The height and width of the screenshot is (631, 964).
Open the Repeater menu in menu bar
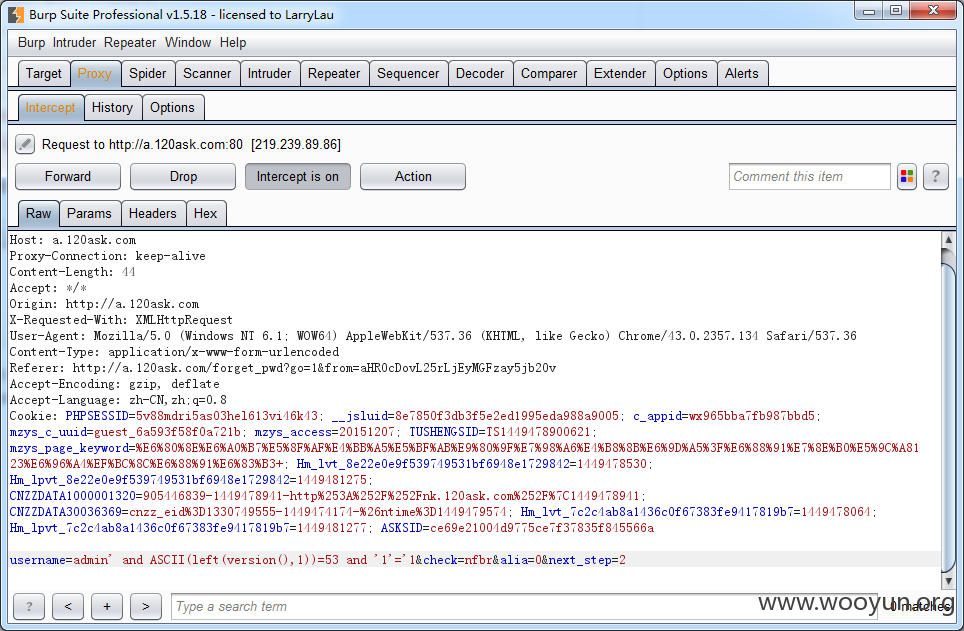(130, 42)
